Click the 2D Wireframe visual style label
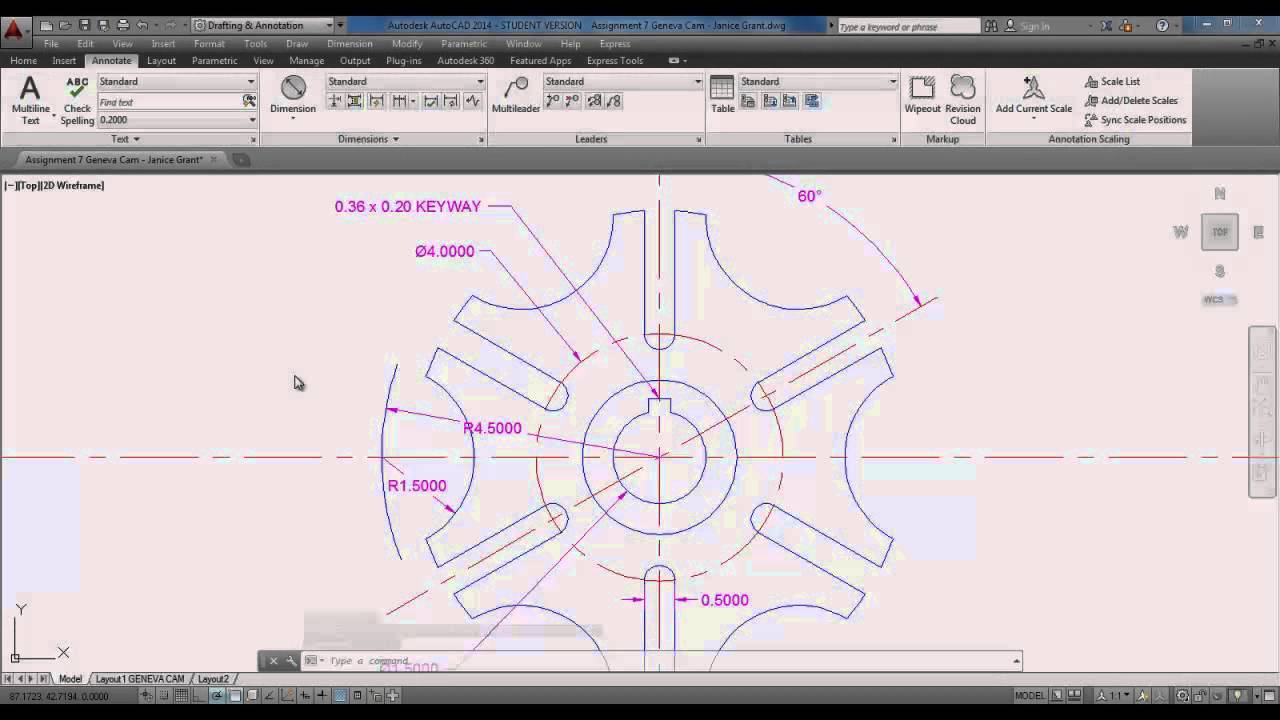 point(72,185)
